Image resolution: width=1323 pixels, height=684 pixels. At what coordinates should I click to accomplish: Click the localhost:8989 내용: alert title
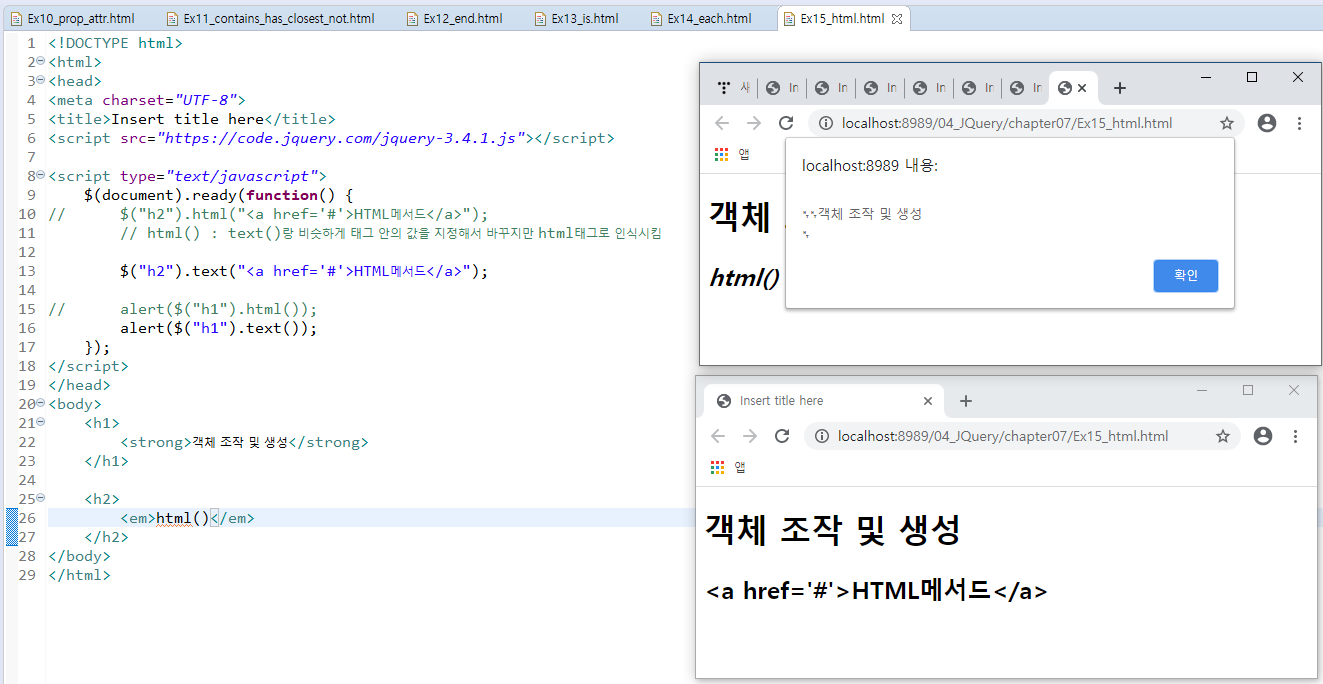[x=870, y=166]
